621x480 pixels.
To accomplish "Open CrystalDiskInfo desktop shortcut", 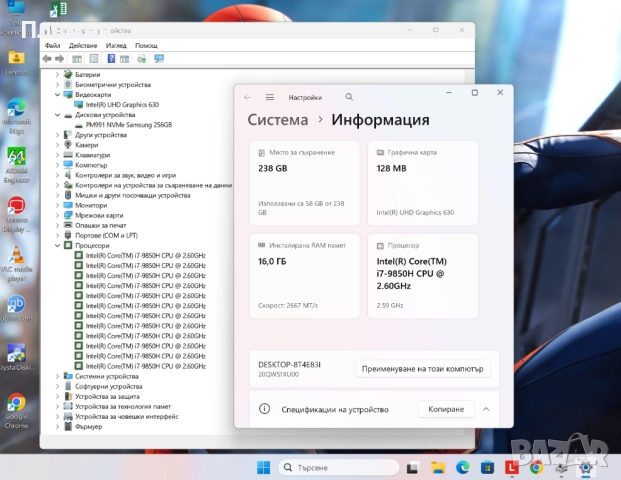I will 17,358.
